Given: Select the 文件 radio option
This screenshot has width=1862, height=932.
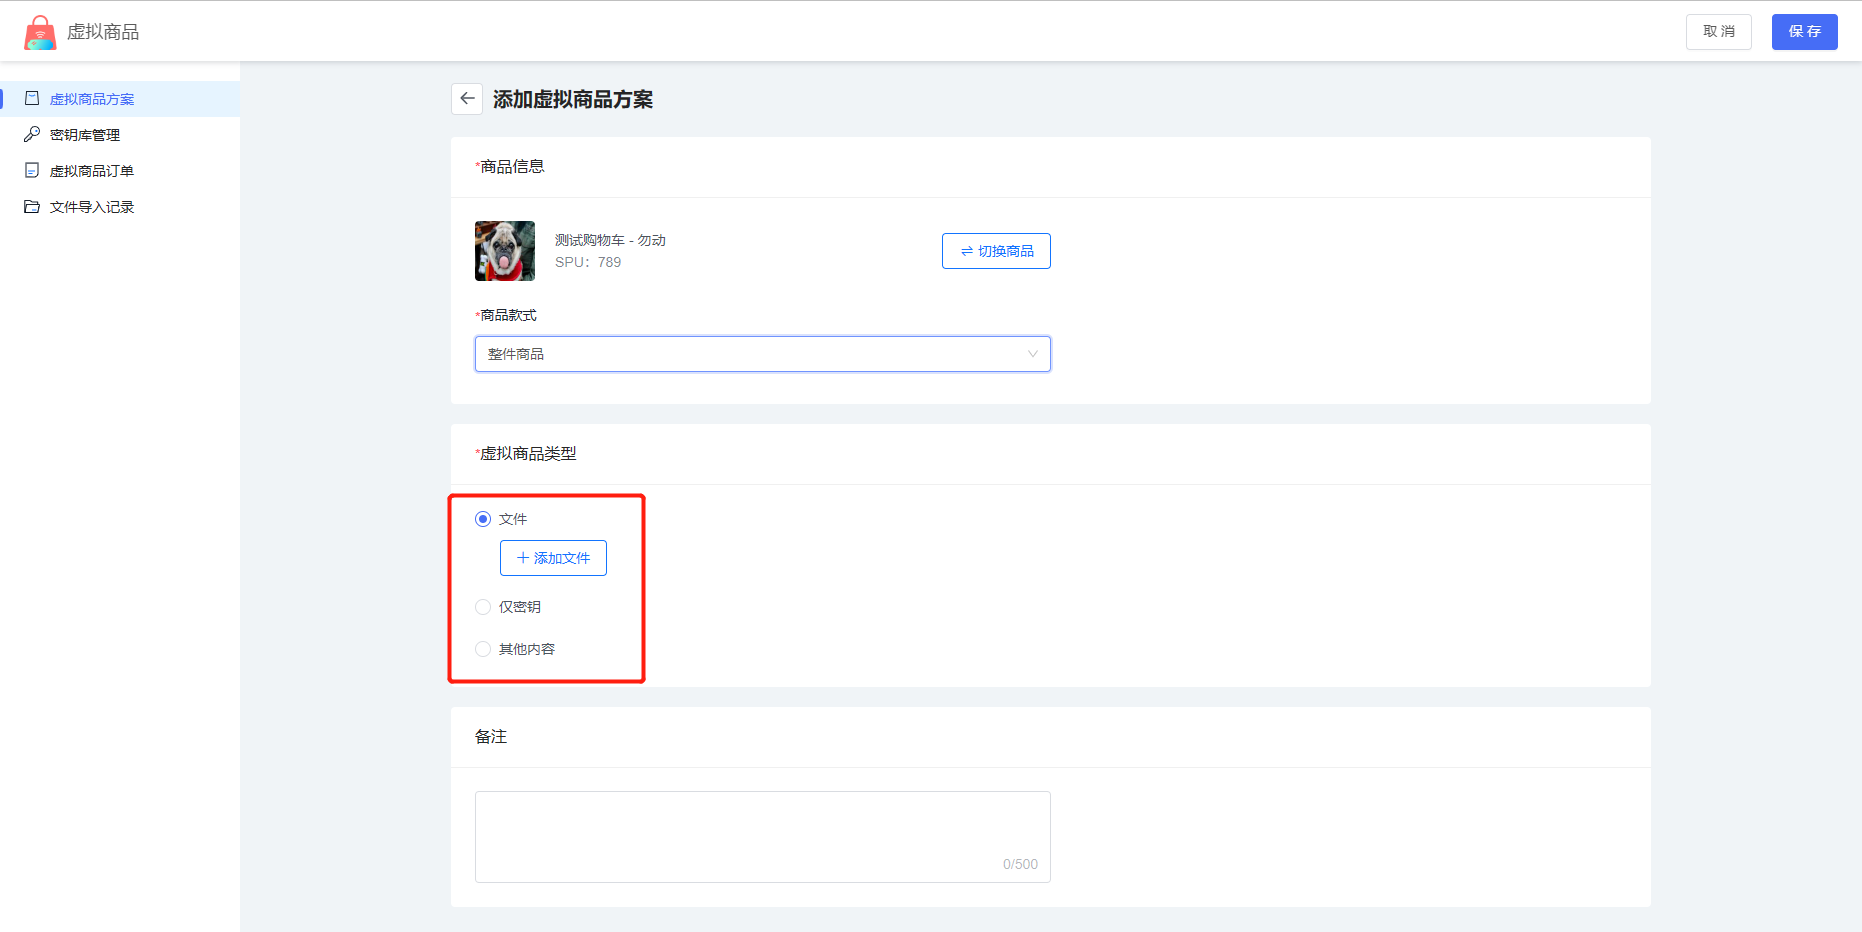Looking at the screenshot, I should (x=483, y=519).
